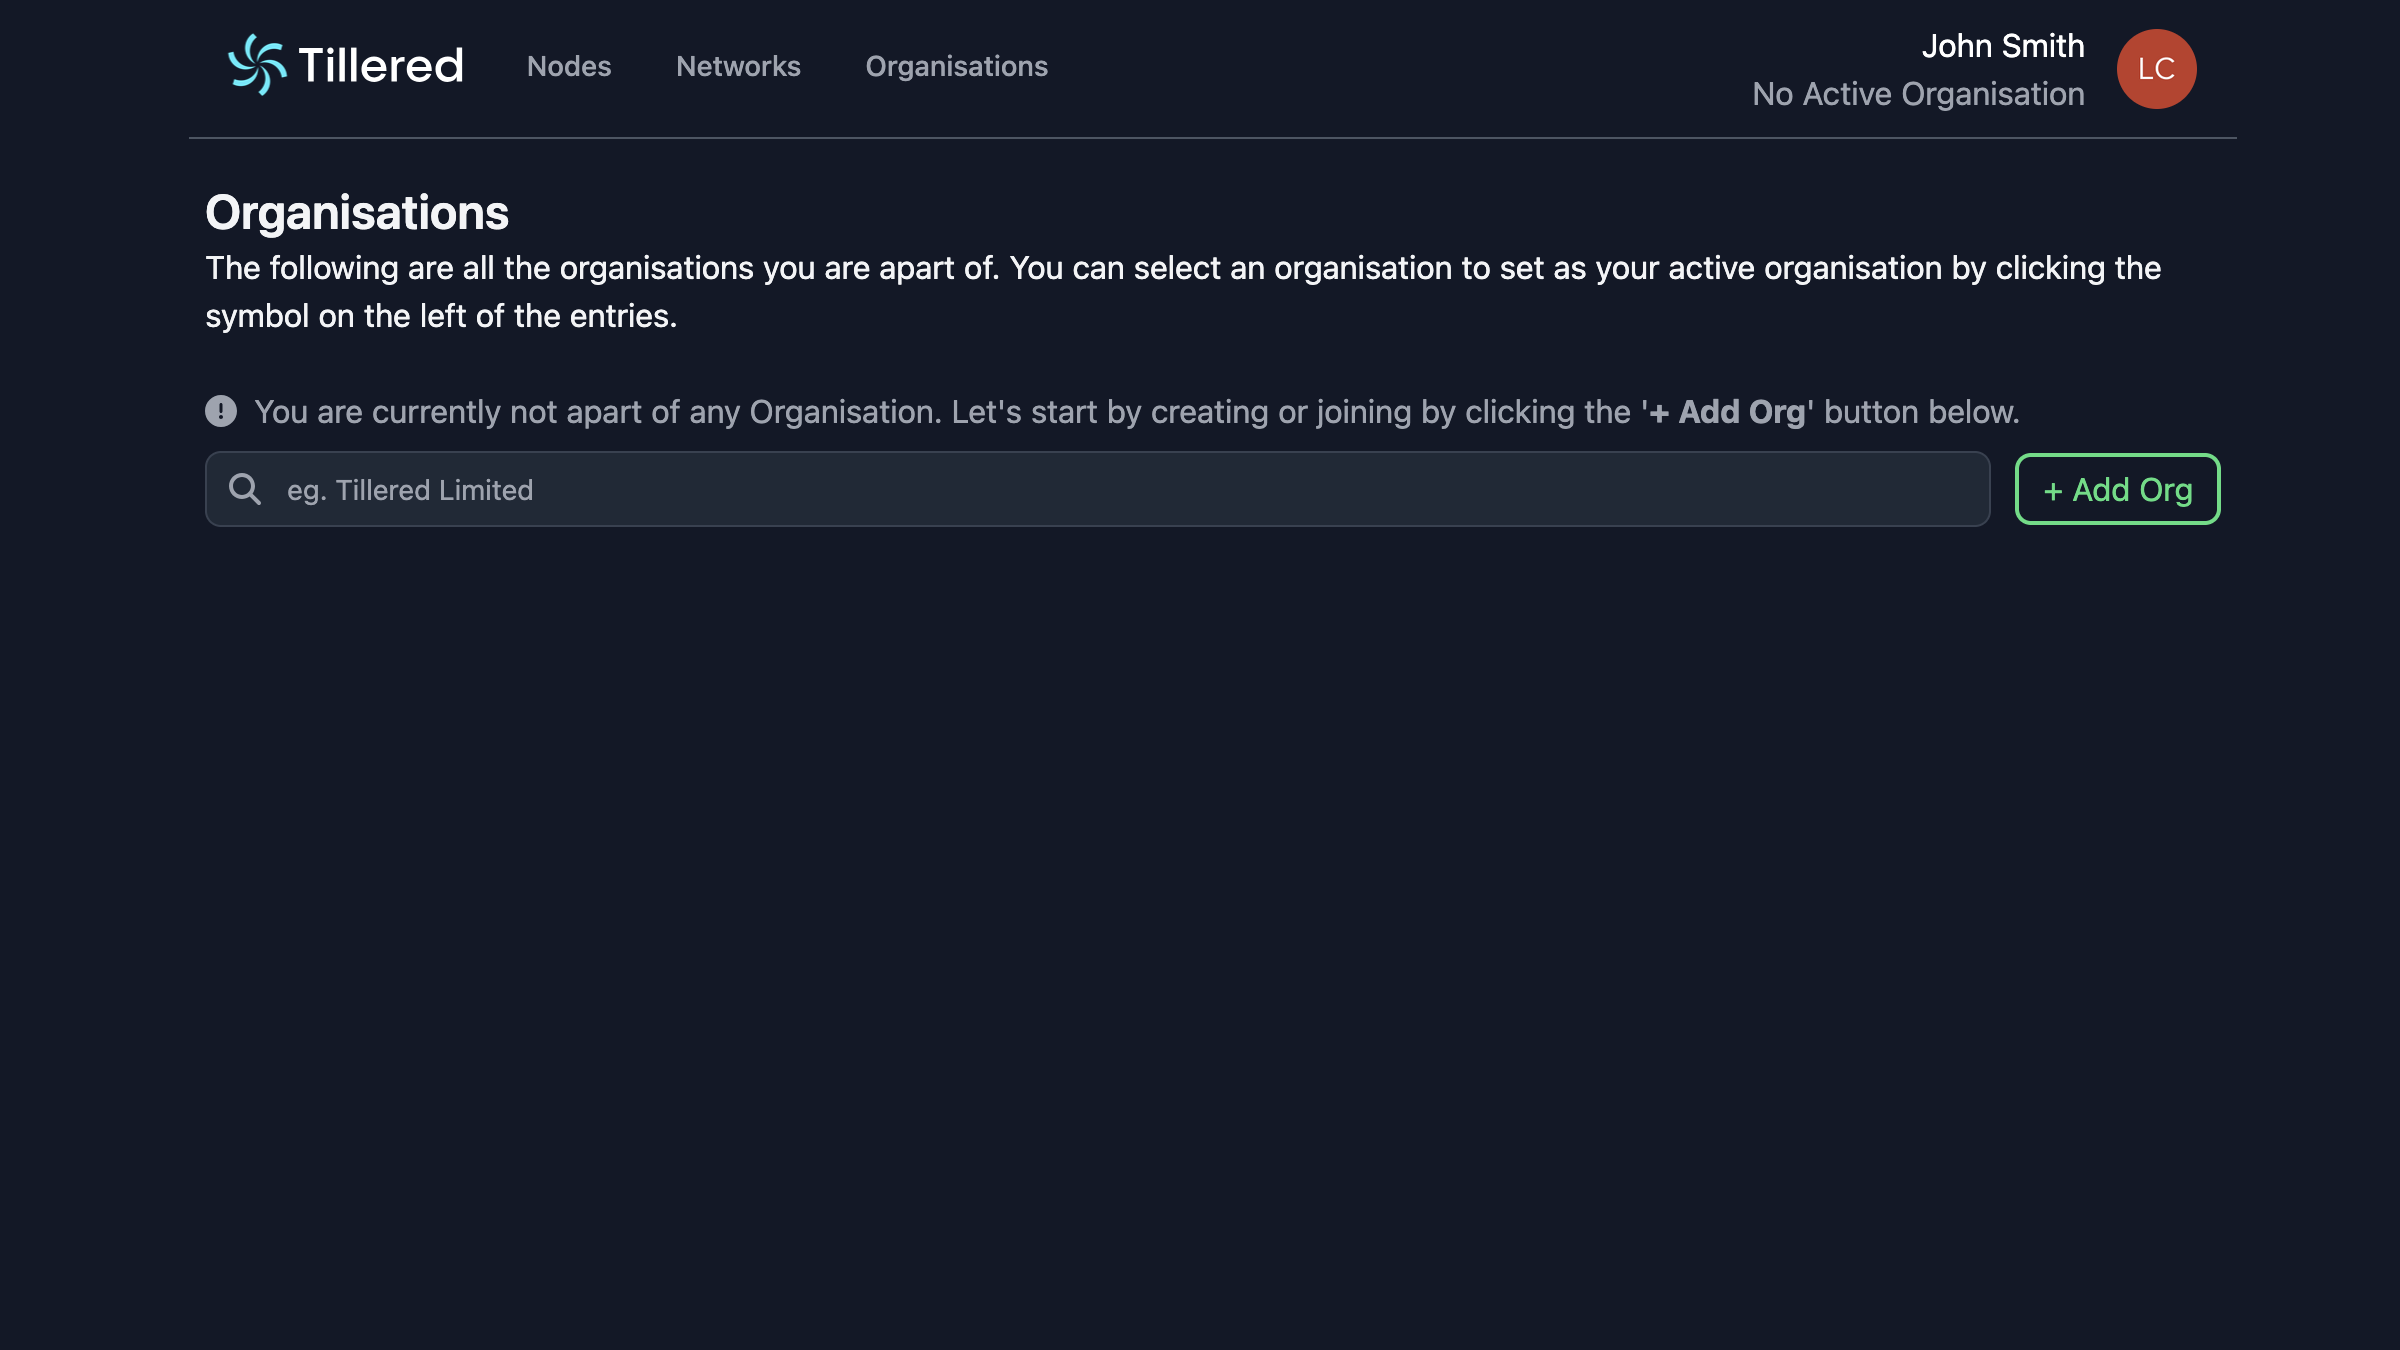Switch to the Networks section
Image resolution: width=2400 pixels, height=1350 pixels.
(738, 66)
